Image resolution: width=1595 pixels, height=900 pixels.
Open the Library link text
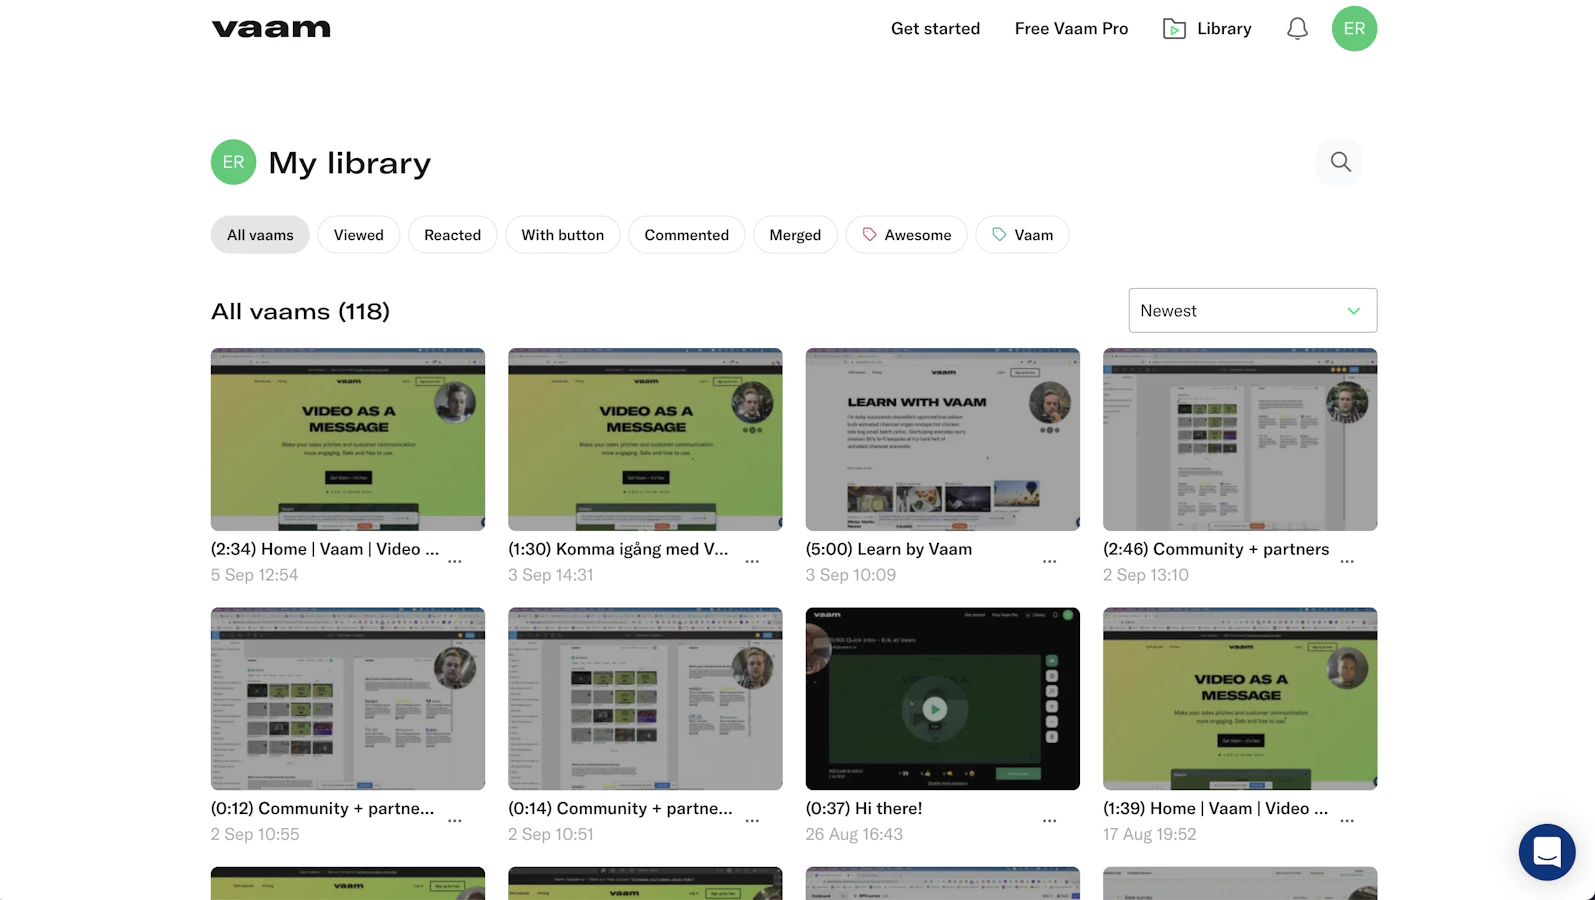pyautogui.click(x=1224, y=29)
